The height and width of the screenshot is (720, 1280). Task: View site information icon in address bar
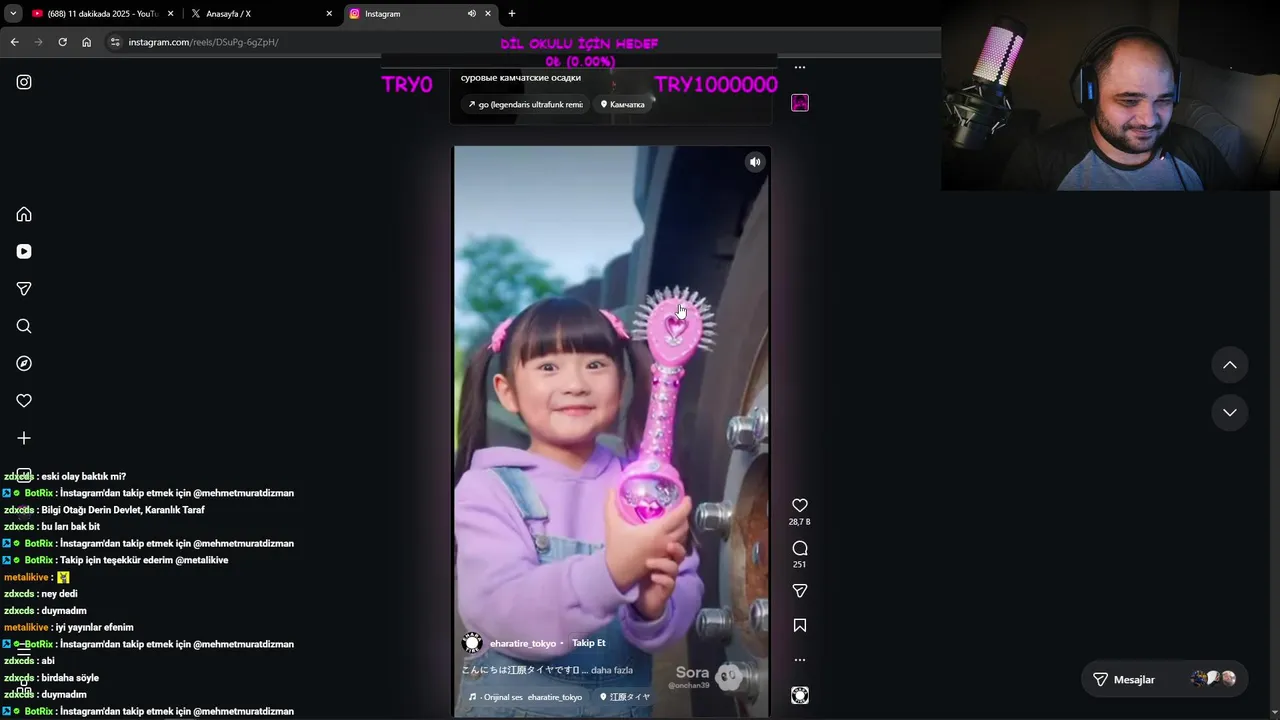coord(115,42)
